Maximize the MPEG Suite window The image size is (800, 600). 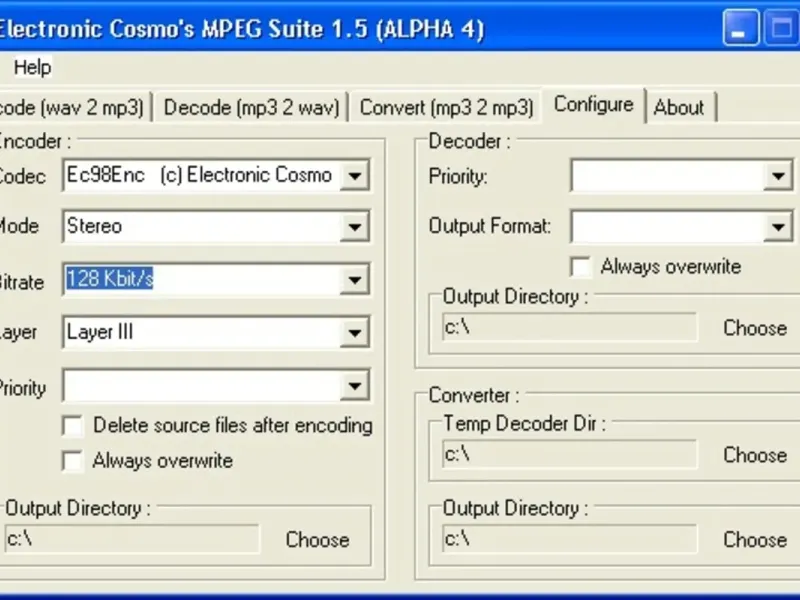pyautogui.click(x=781, y=29)
